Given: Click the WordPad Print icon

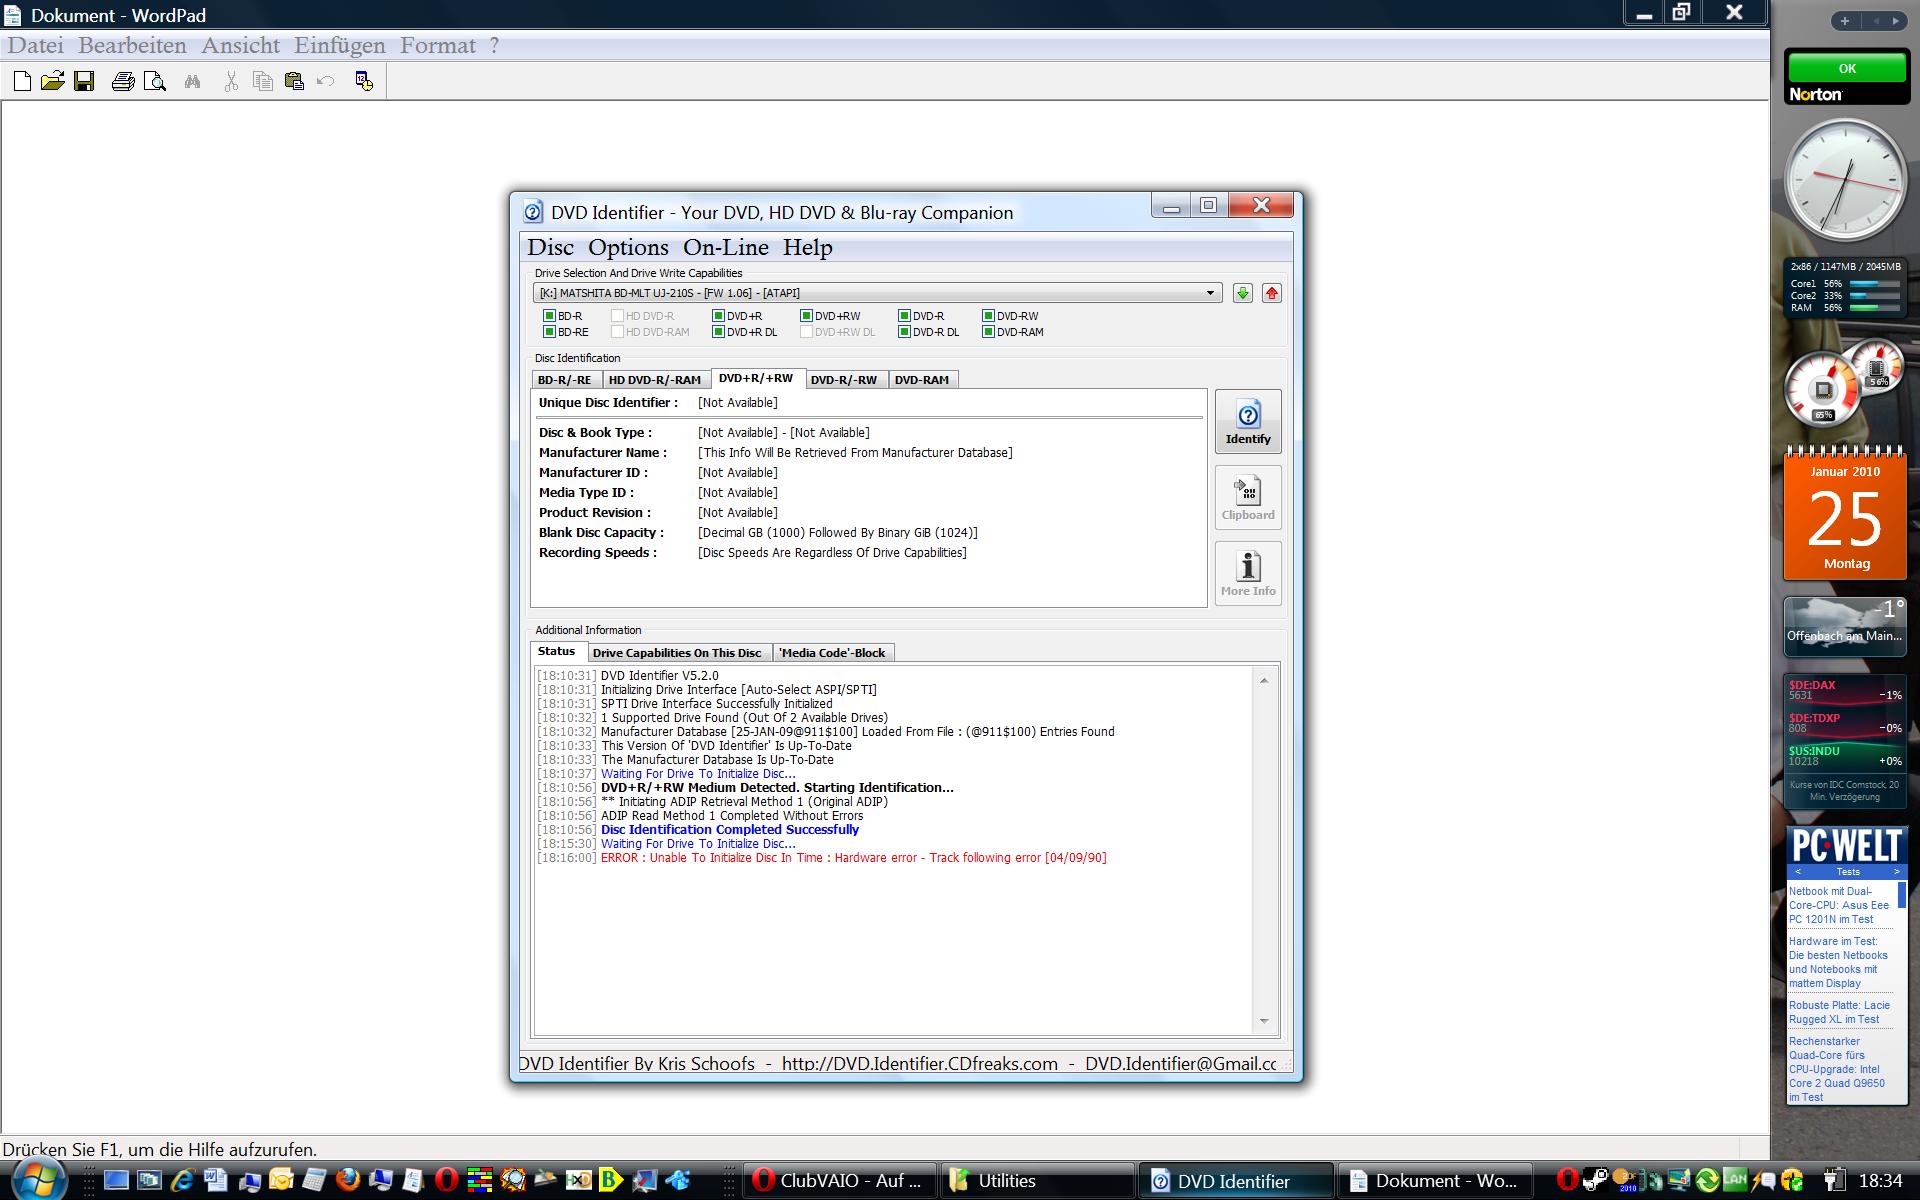Looking at the screenshot, I should (x=123, y=82).
